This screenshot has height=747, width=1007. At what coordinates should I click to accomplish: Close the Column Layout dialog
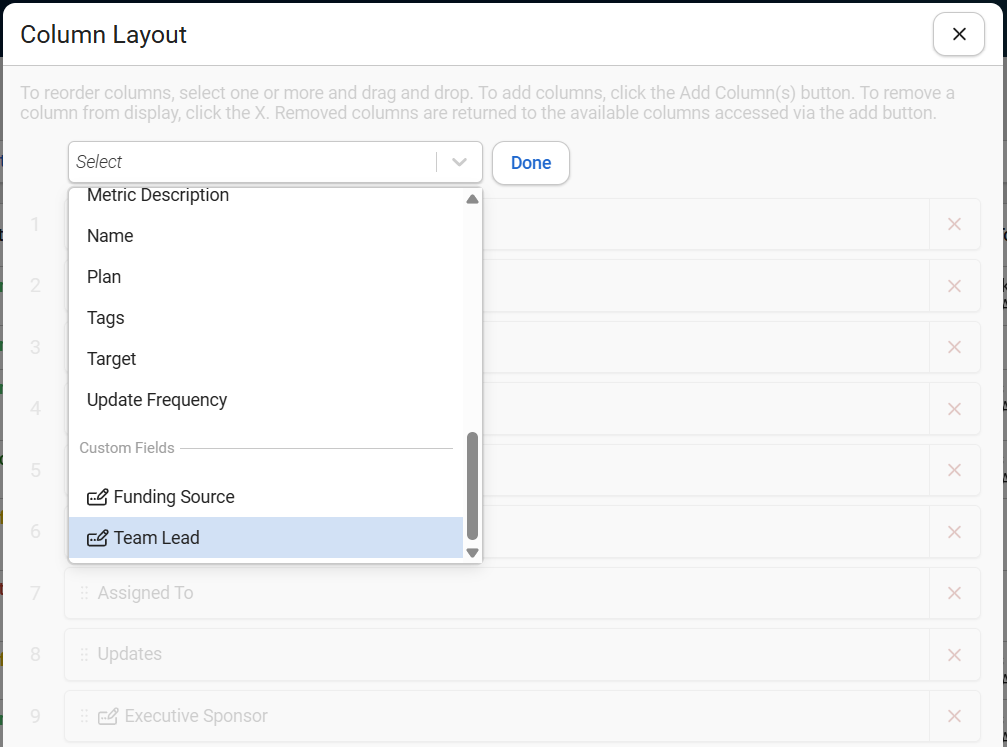tap(958, 34)
